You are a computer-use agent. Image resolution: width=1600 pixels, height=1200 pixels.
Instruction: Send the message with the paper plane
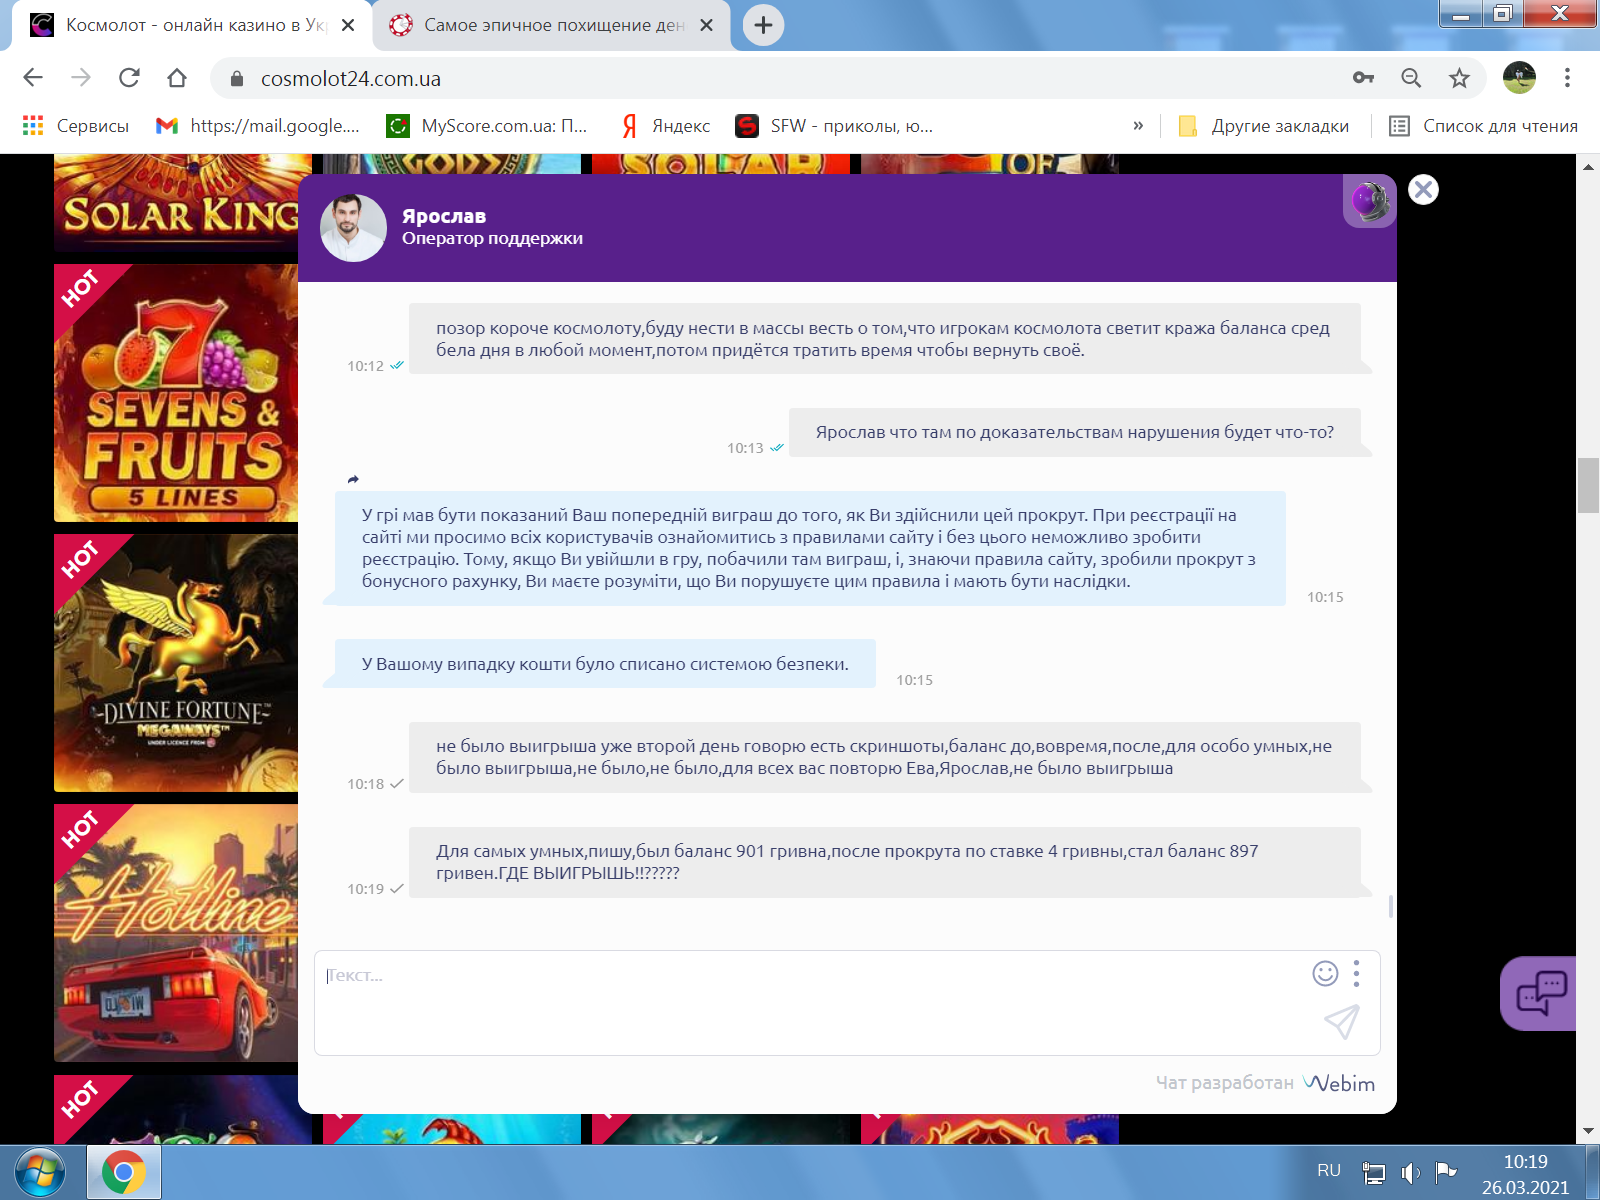[1341, 1021]
